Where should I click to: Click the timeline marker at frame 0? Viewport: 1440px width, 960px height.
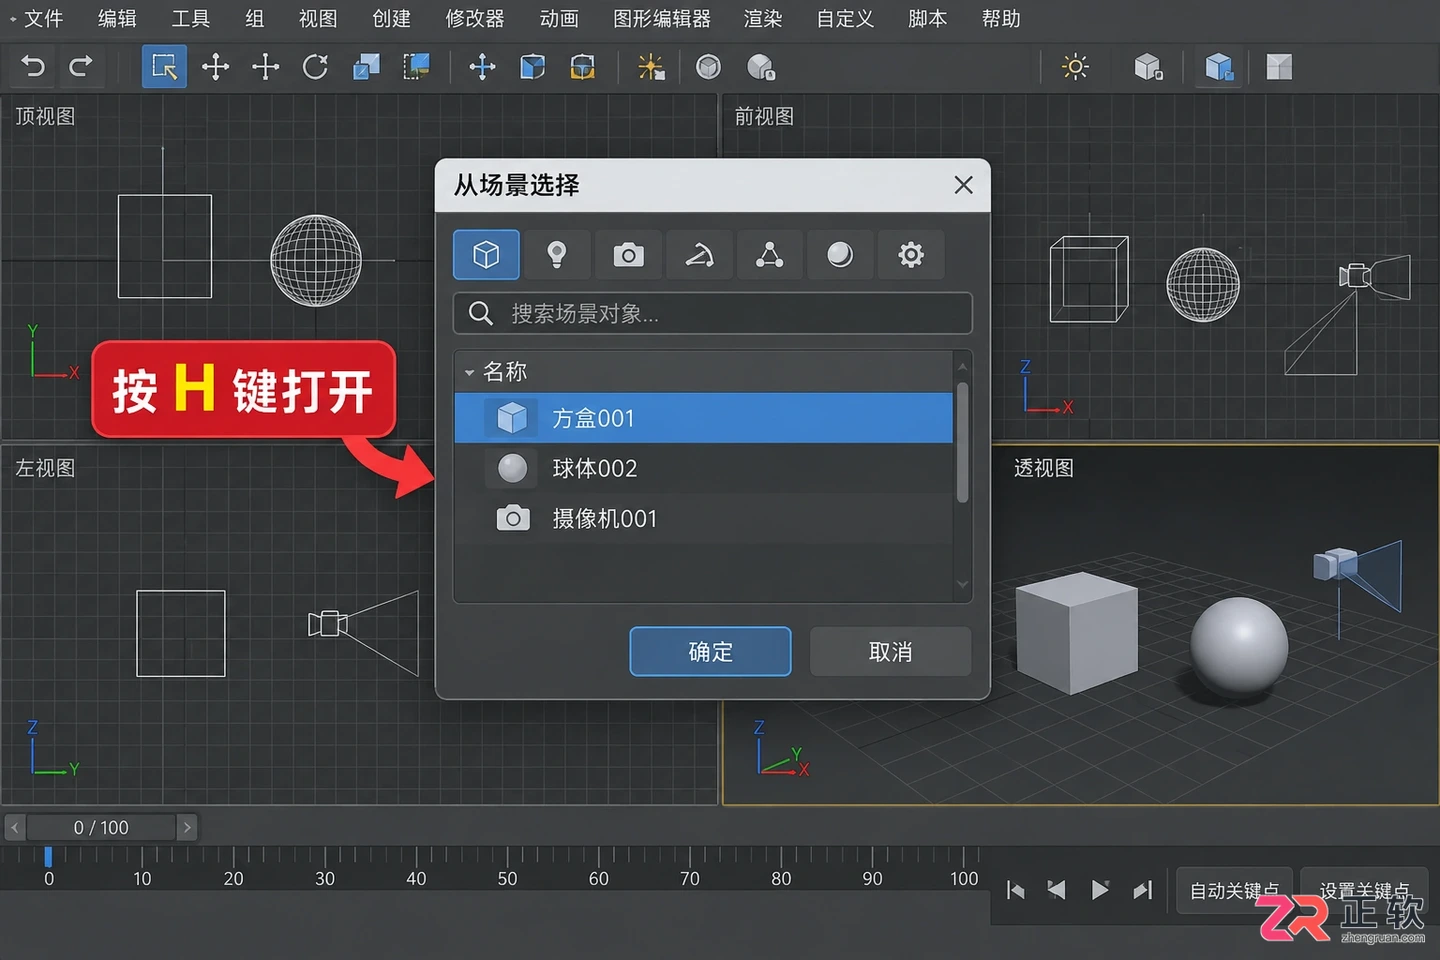click(x=48, y=857)
